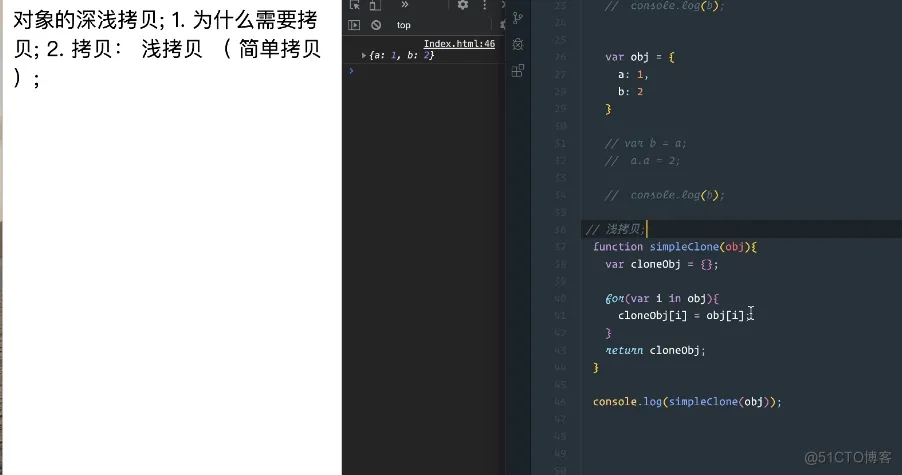The width and height of the screenshot is (902, 475).
Task: Focus the console input prompt
Action: tap(426, 71)
